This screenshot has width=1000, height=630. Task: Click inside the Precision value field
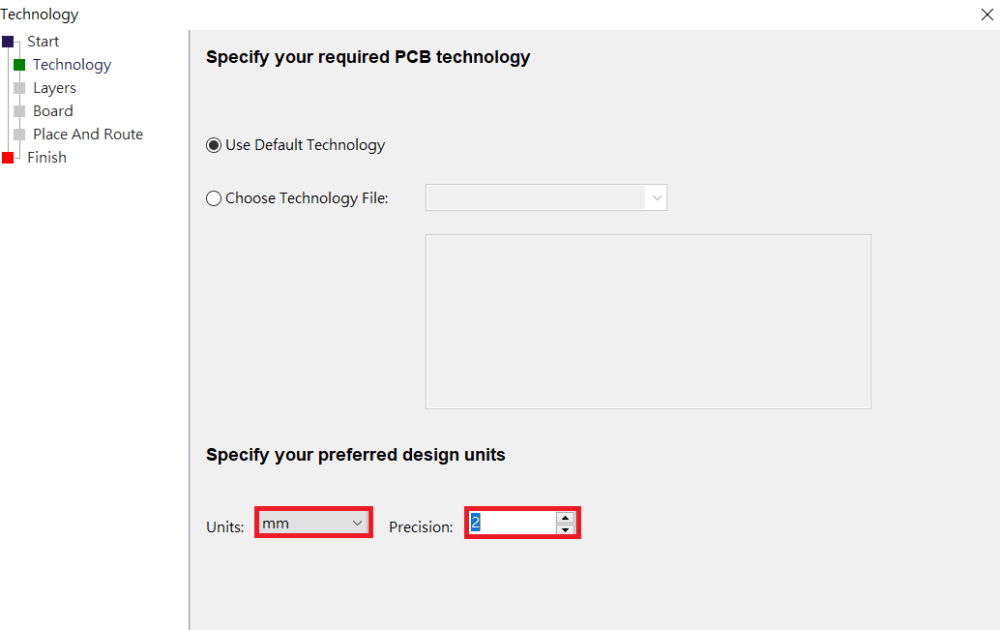click(x=512, y=523)
